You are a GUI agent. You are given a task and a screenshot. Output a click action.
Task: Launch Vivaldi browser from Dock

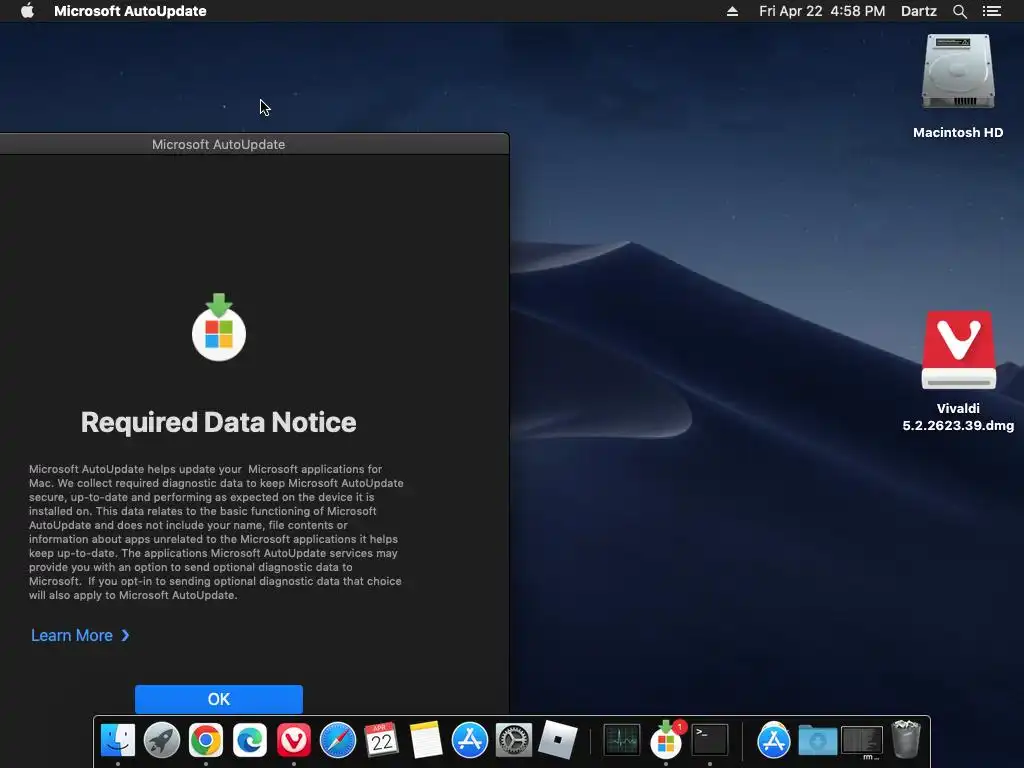pos(293,741)
